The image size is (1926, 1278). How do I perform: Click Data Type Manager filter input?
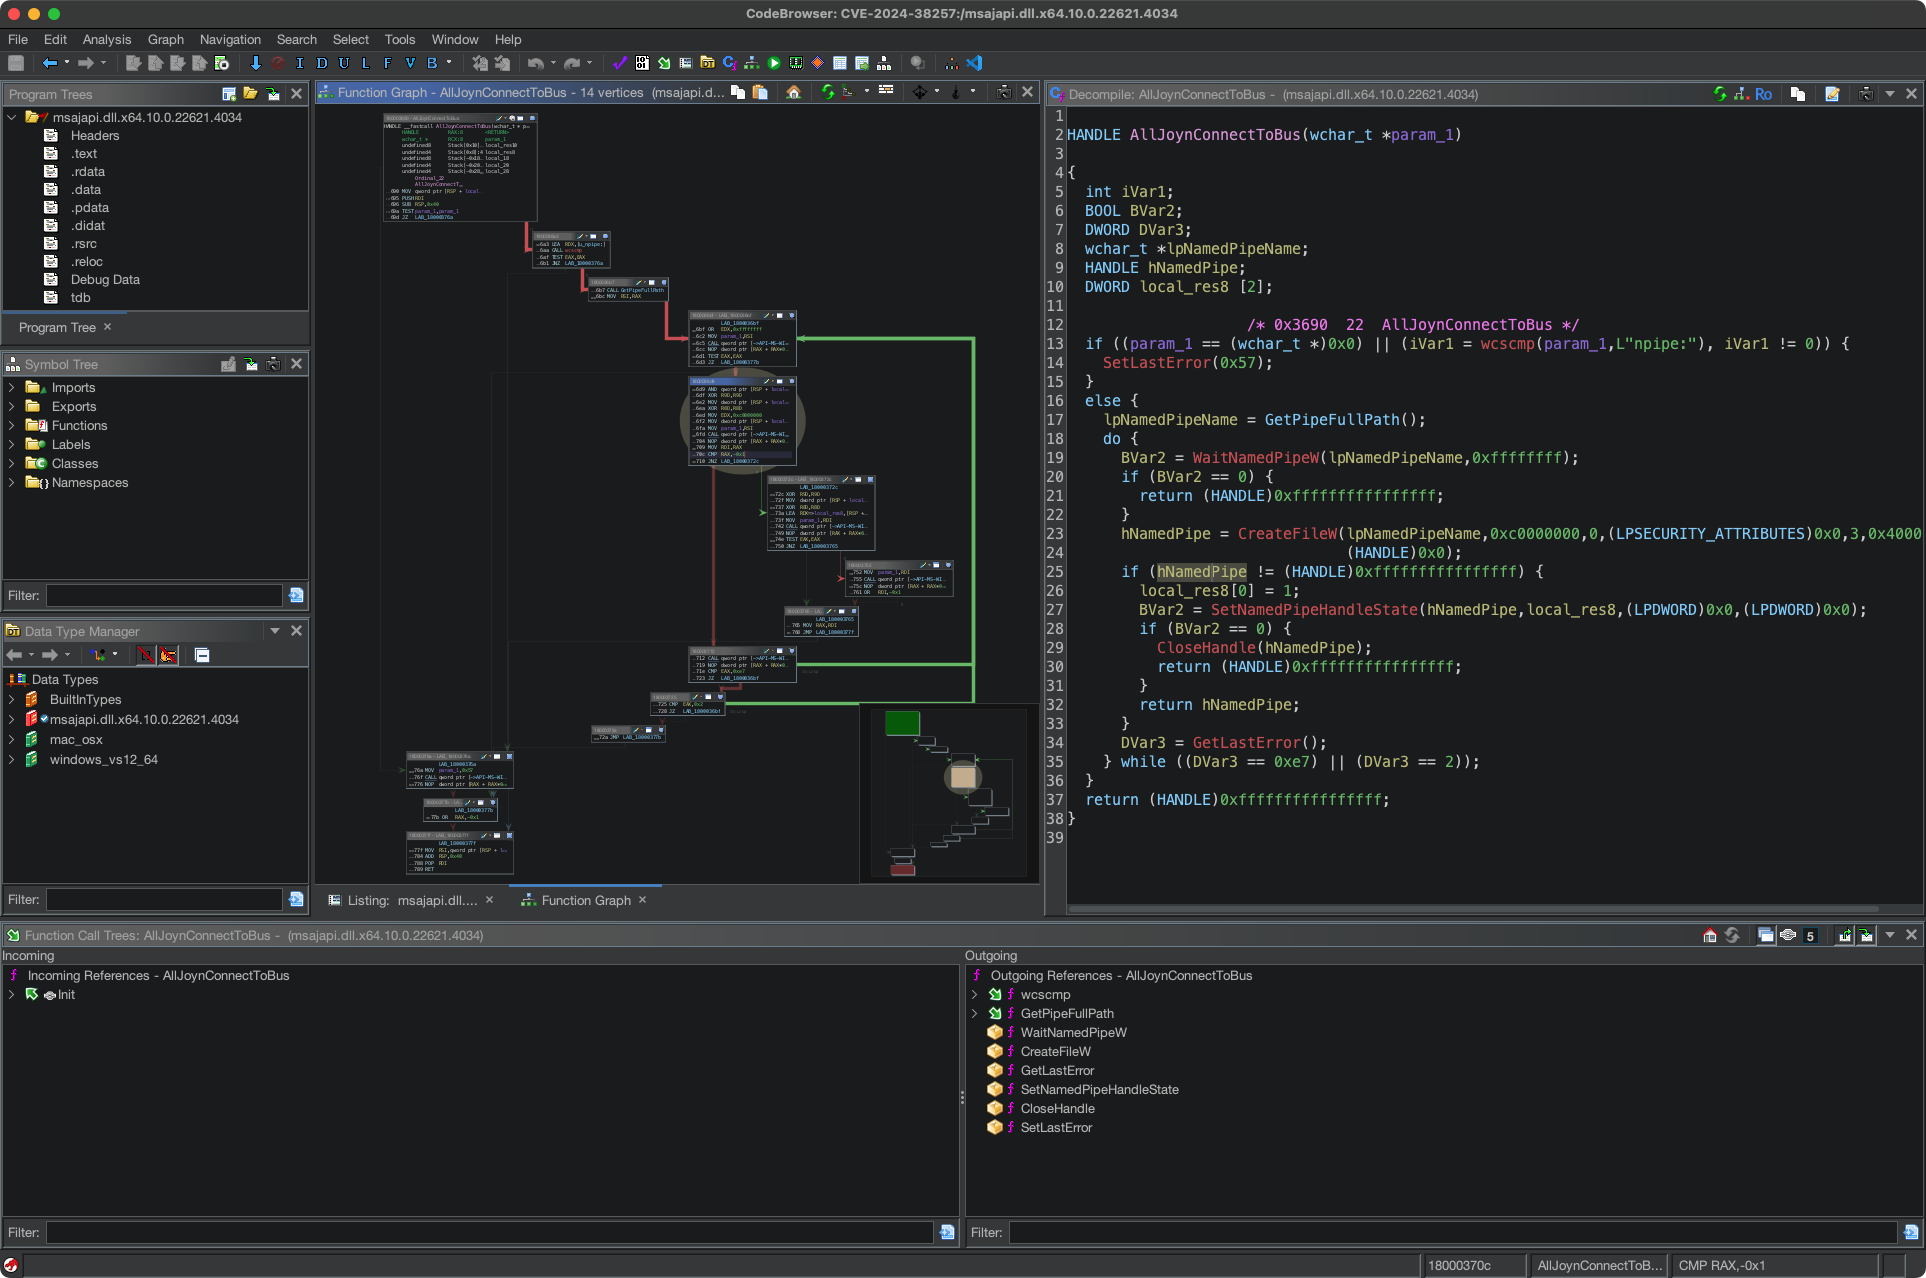(164, 899)
